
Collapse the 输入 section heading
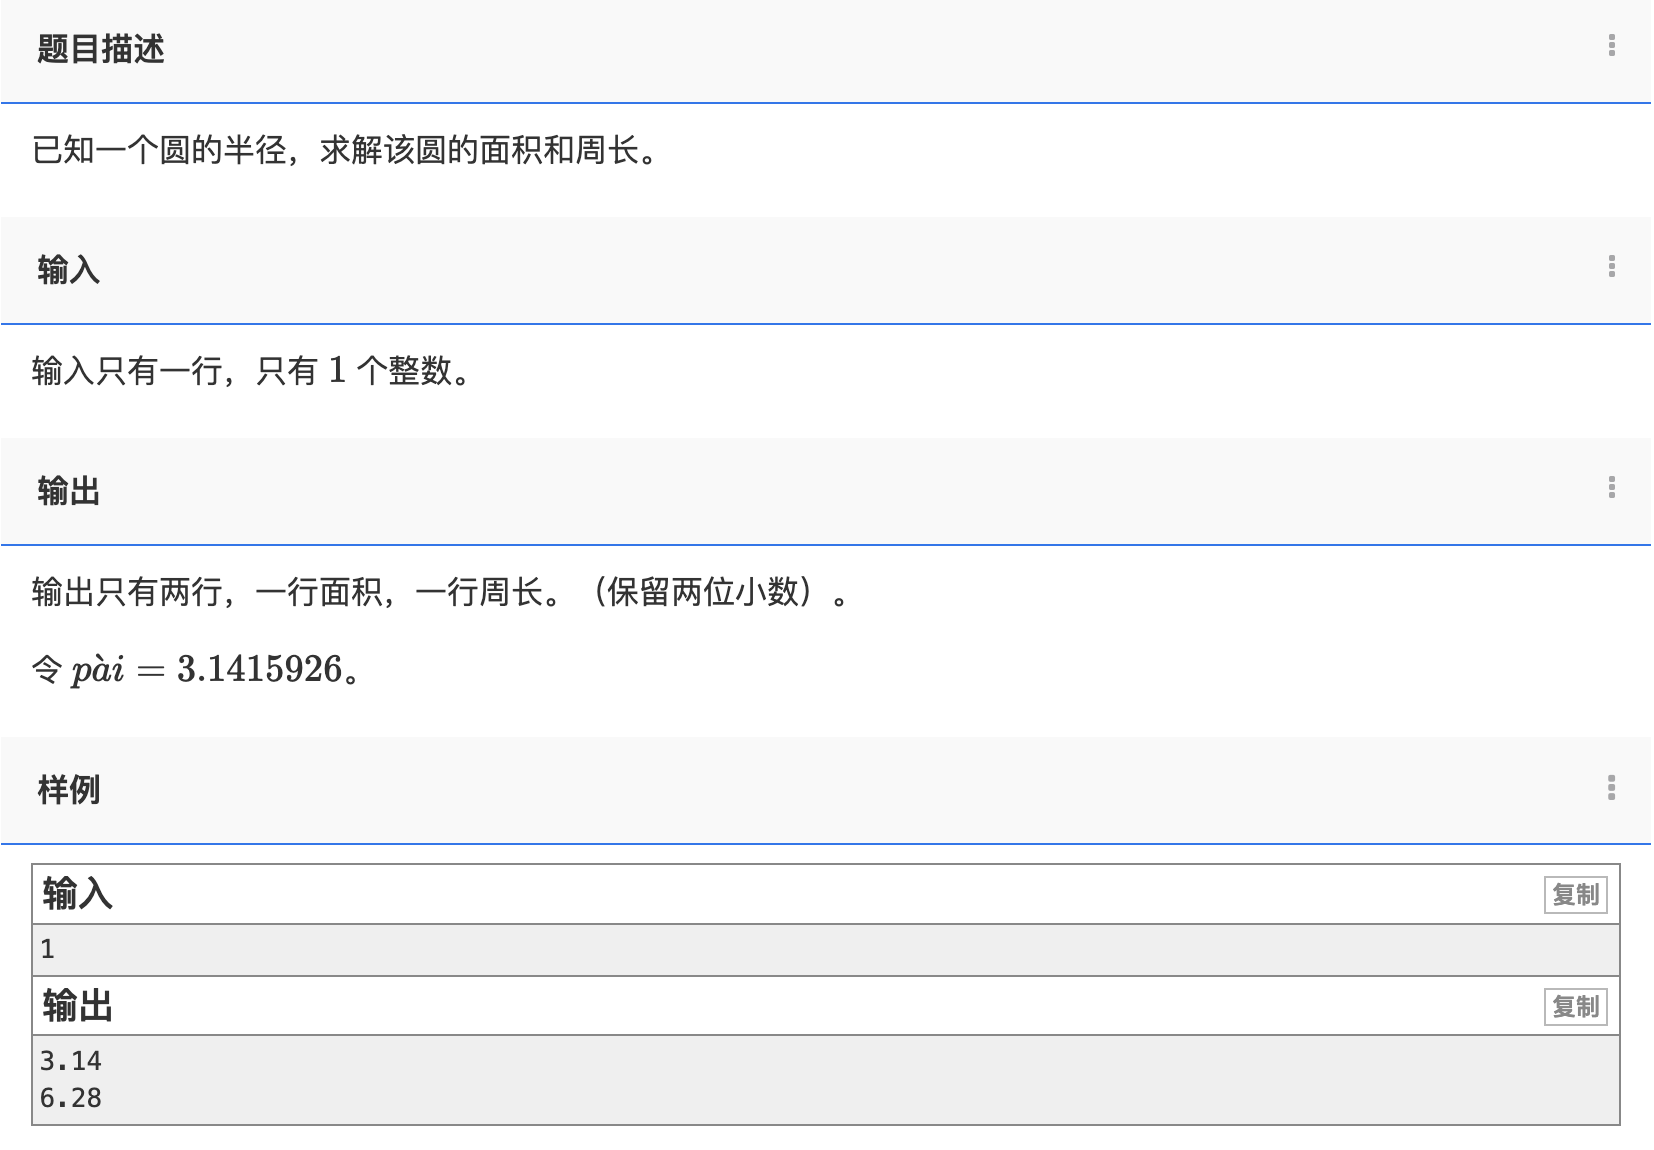(x=68, y=270)
